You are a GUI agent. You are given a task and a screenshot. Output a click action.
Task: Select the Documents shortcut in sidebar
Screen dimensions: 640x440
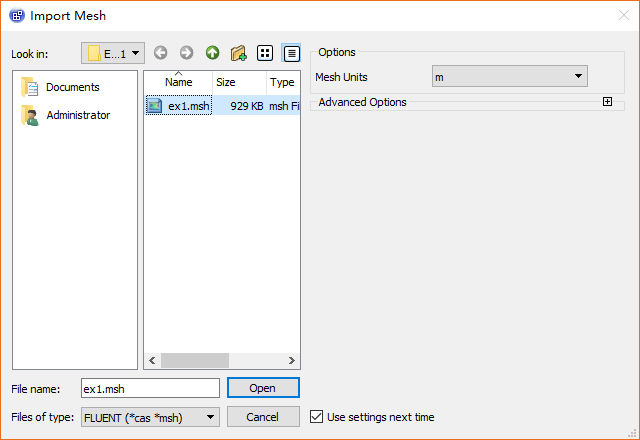click(61, 87)
